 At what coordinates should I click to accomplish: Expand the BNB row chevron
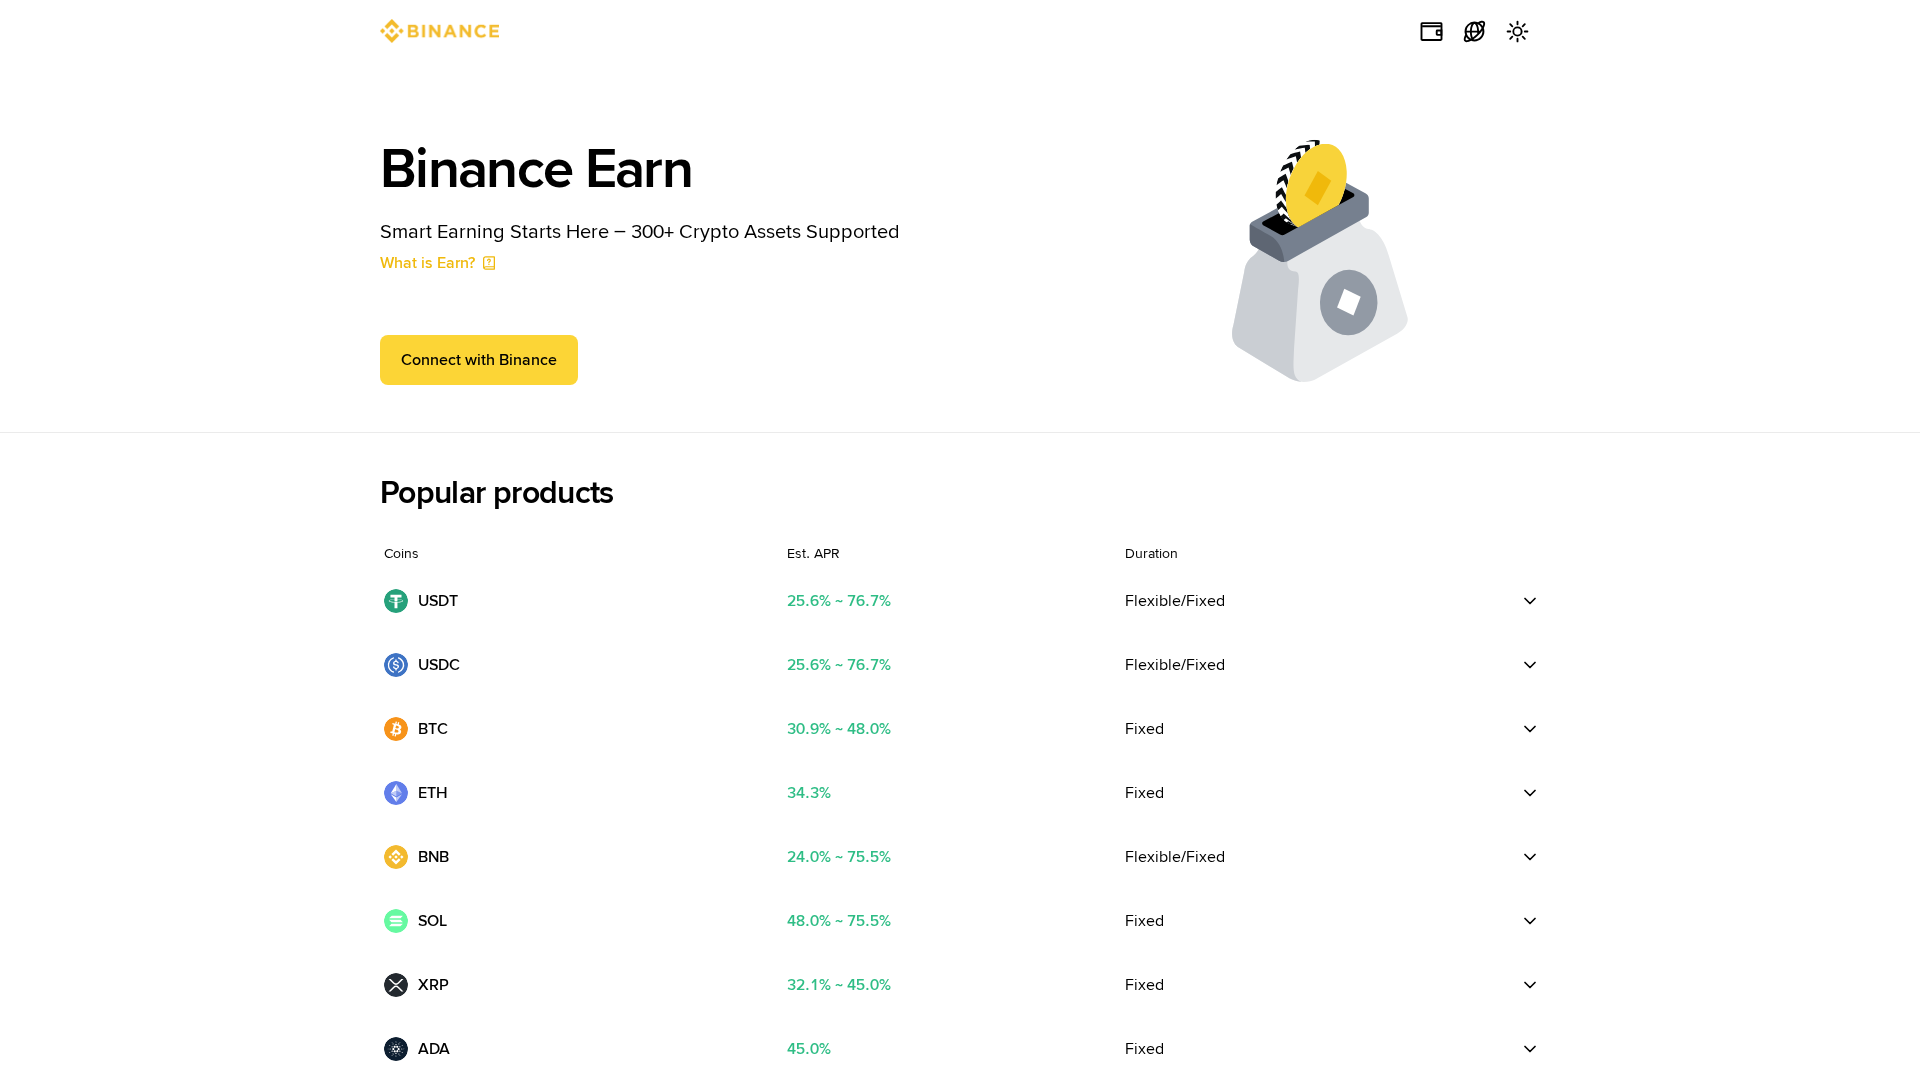click(1530, 857)
